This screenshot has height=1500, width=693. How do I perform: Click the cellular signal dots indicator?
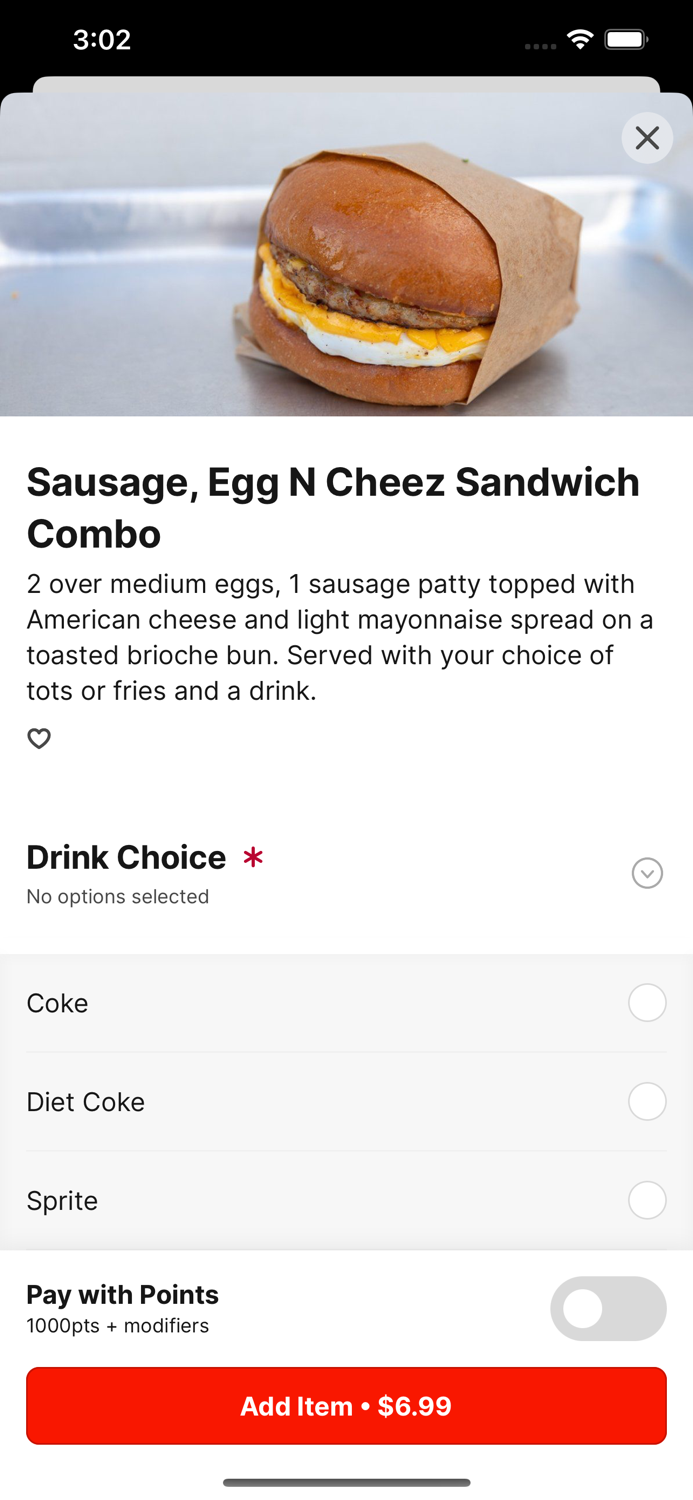540,46
